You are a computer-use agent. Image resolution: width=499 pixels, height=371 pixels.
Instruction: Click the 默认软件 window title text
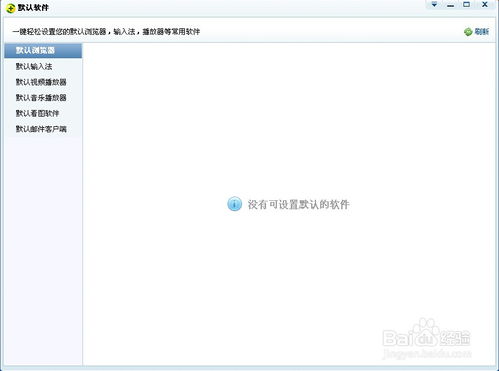click(x=33, y=8)
